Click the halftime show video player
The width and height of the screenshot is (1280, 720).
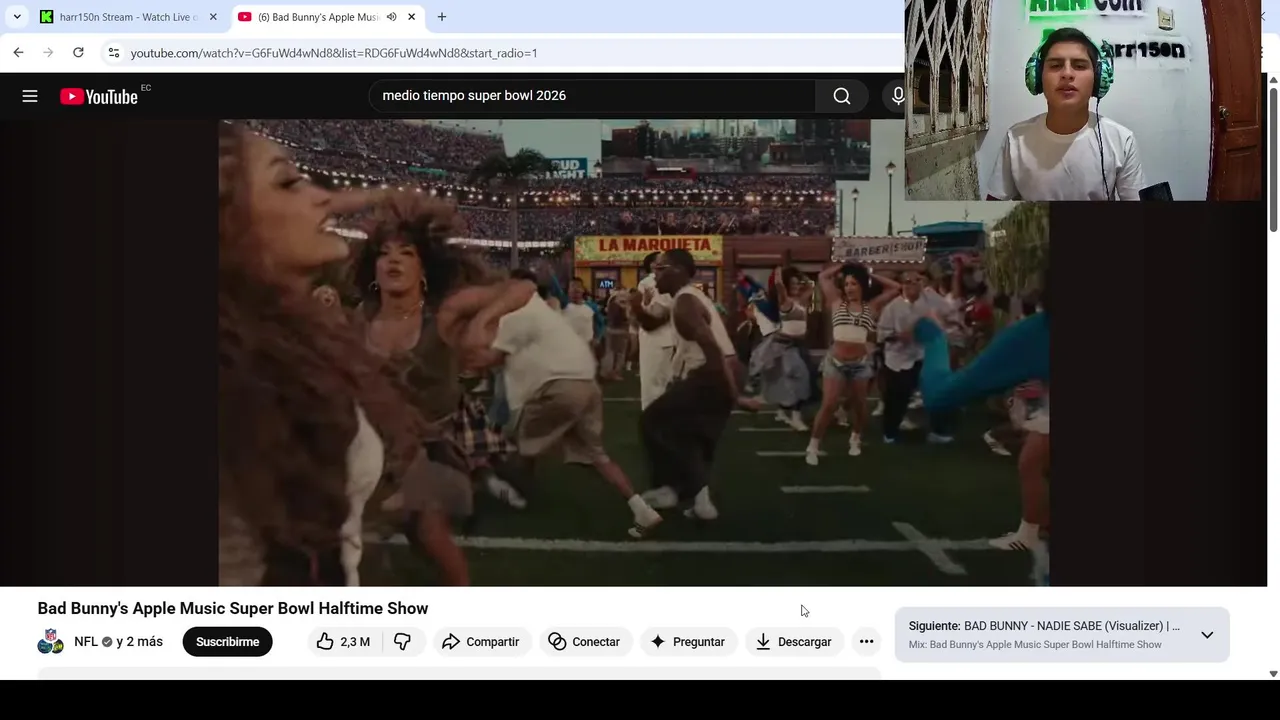[x=634, y=352]
